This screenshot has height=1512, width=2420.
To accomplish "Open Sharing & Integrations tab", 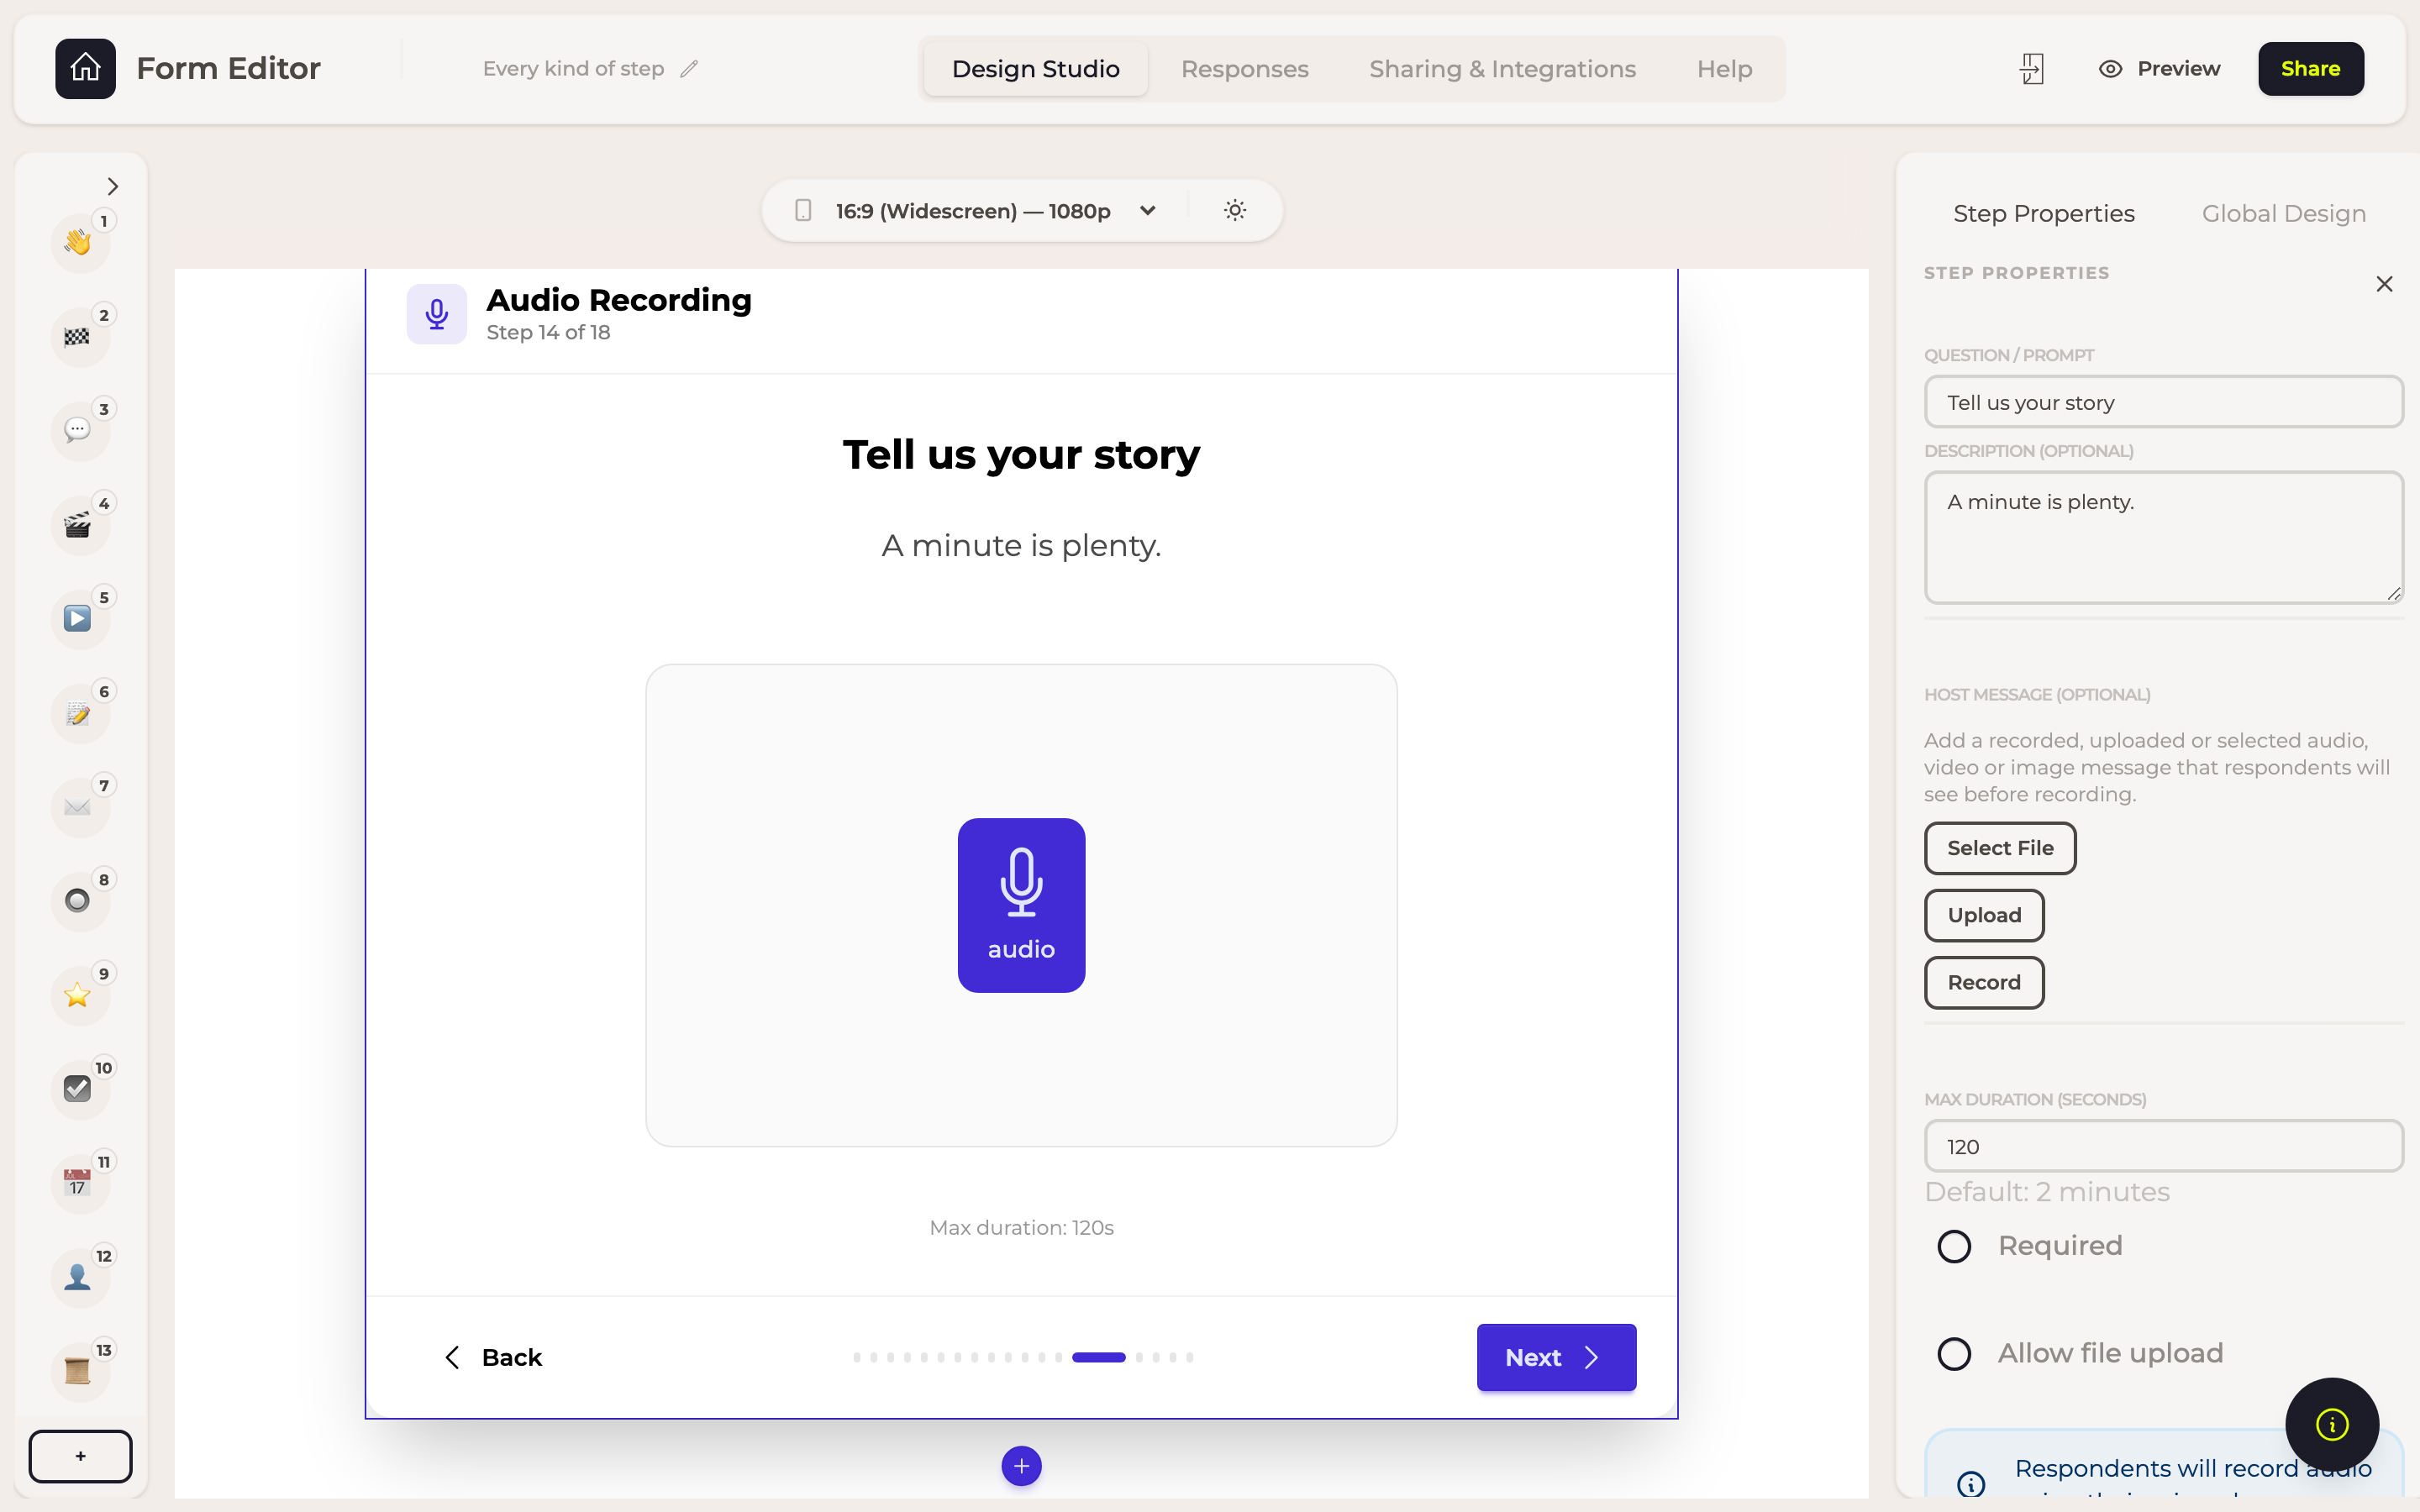I will tap(1502, 69).
